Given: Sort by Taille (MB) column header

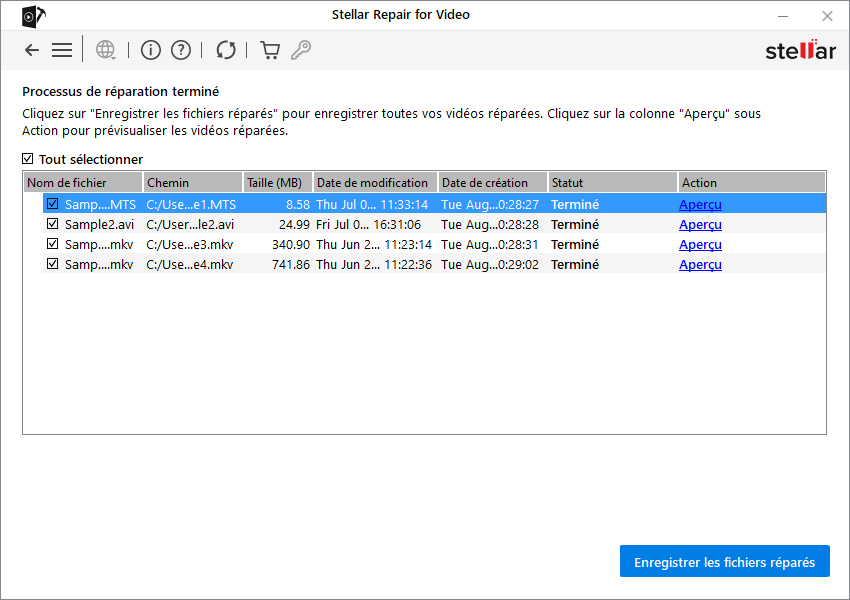Looking at the screenshot, I should (278, 183).
